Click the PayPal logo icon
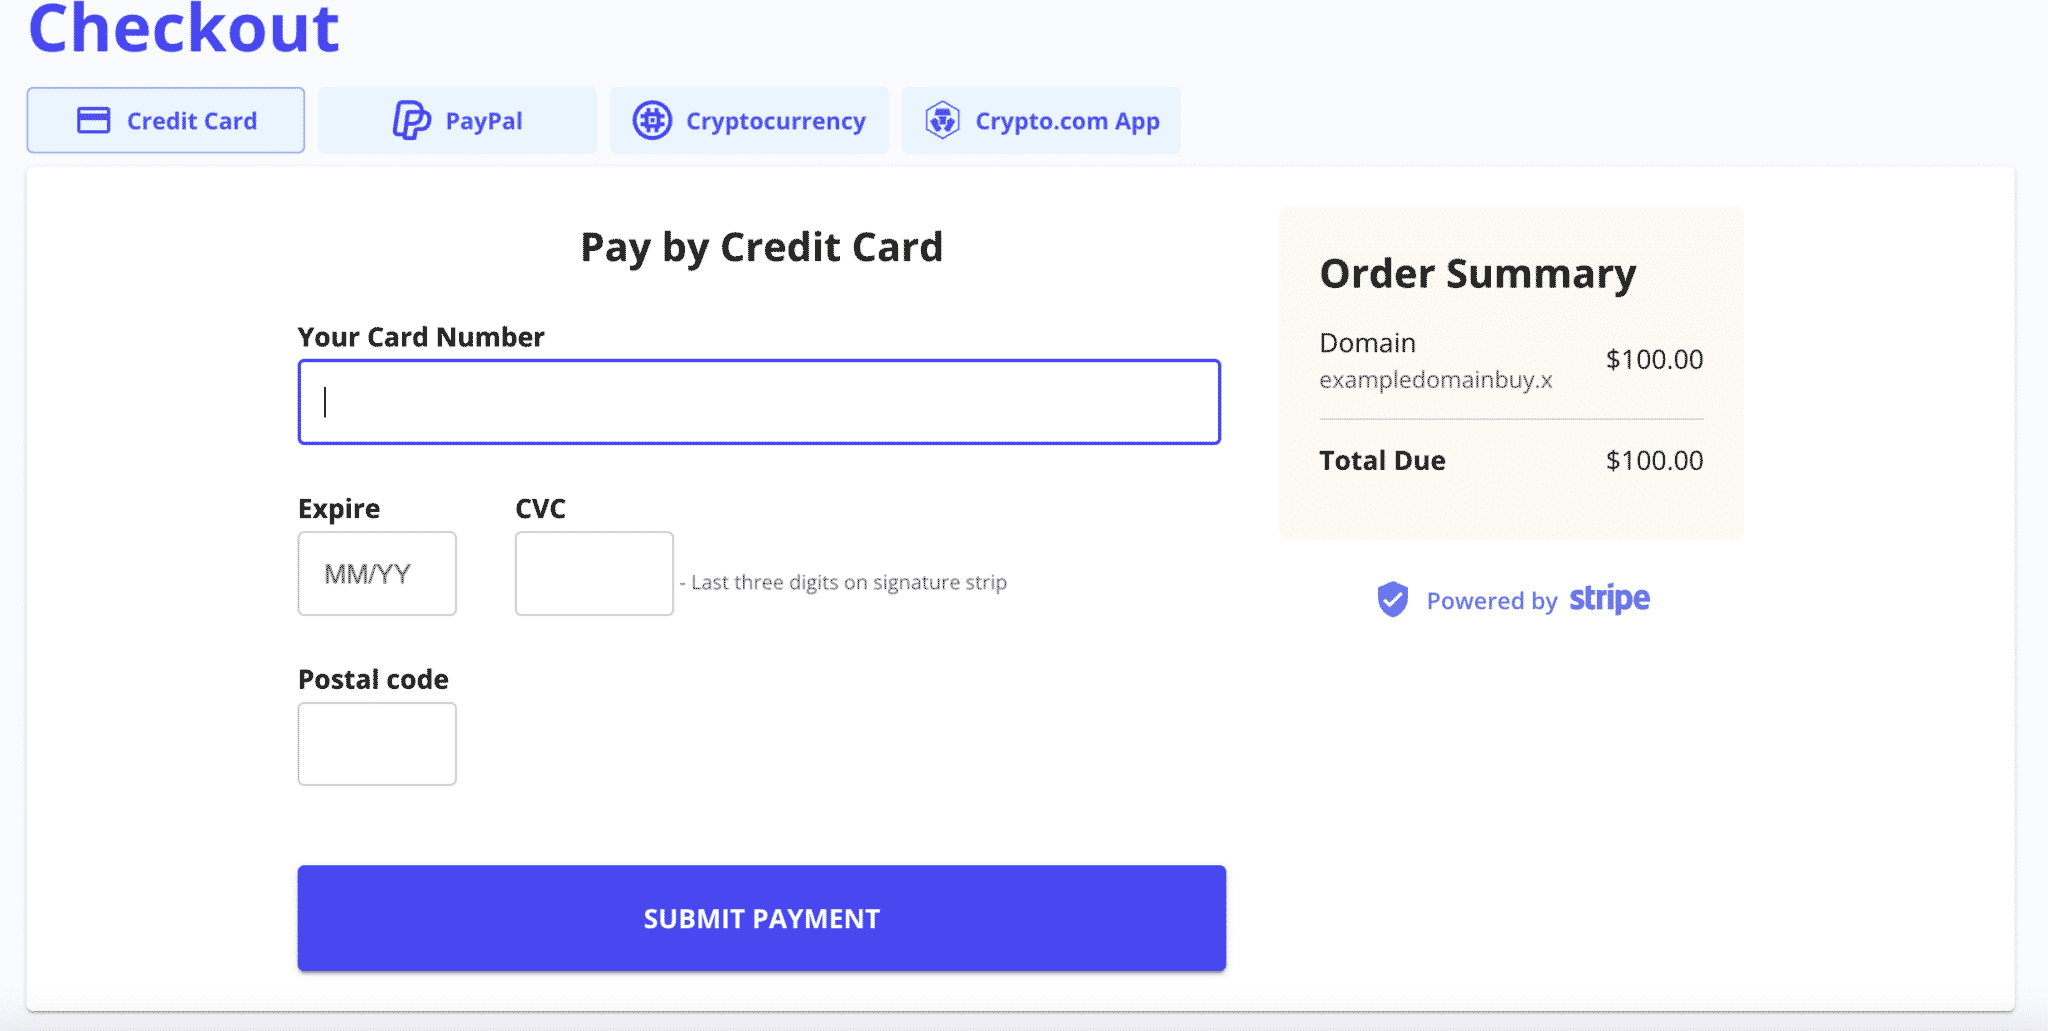This screenshot has height=1031, width=2048. click(410, 119)
